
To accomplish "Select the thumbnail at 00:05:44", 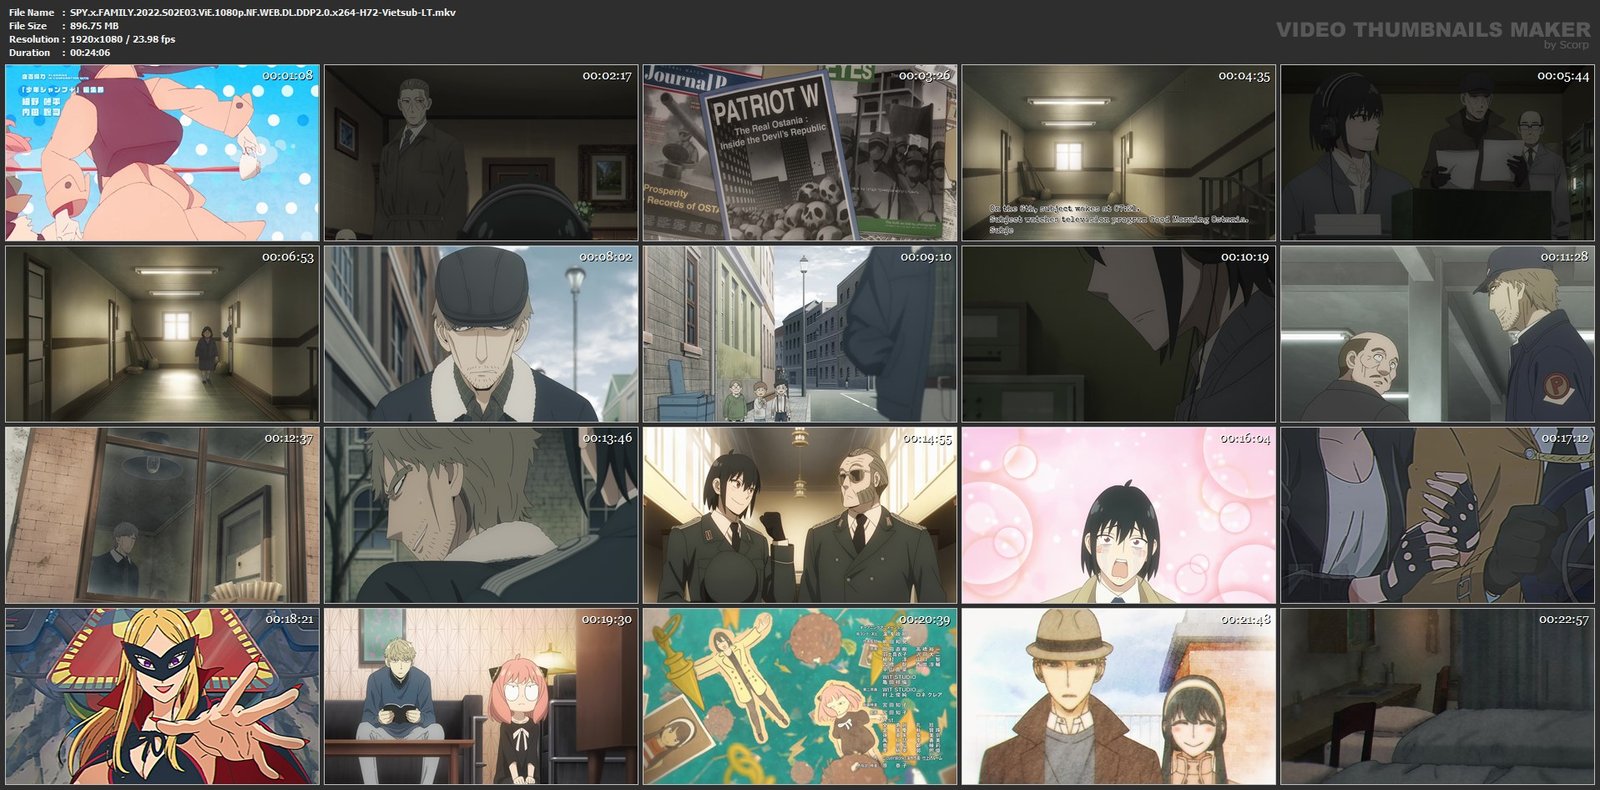I will [1438, 153].
